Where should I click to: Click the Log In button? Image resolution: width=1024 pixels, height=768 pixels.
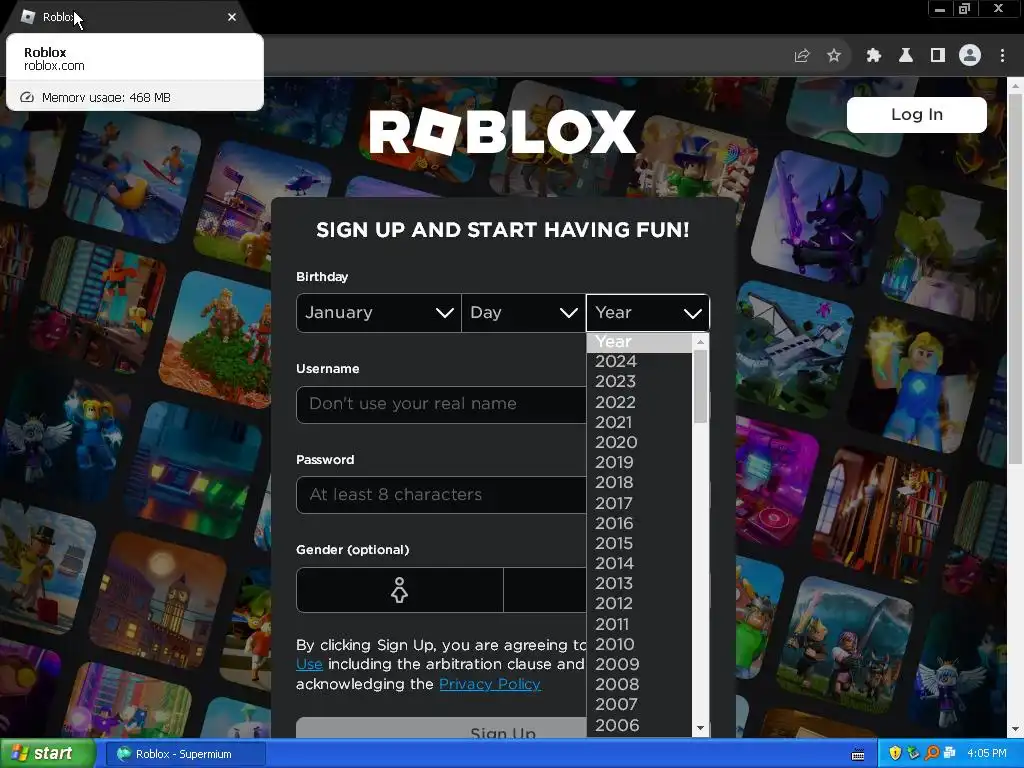916,115
